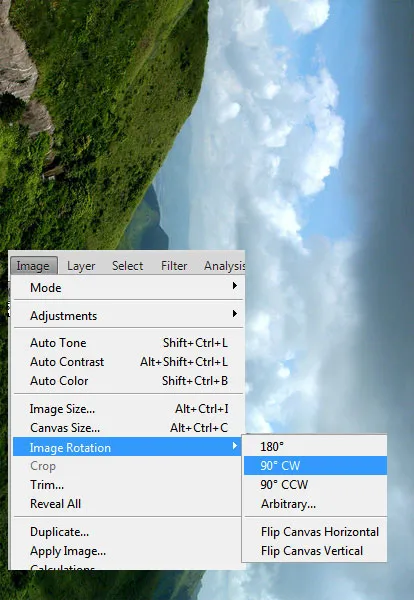Choose Duplicate... menu item

(x=128, y=532)
